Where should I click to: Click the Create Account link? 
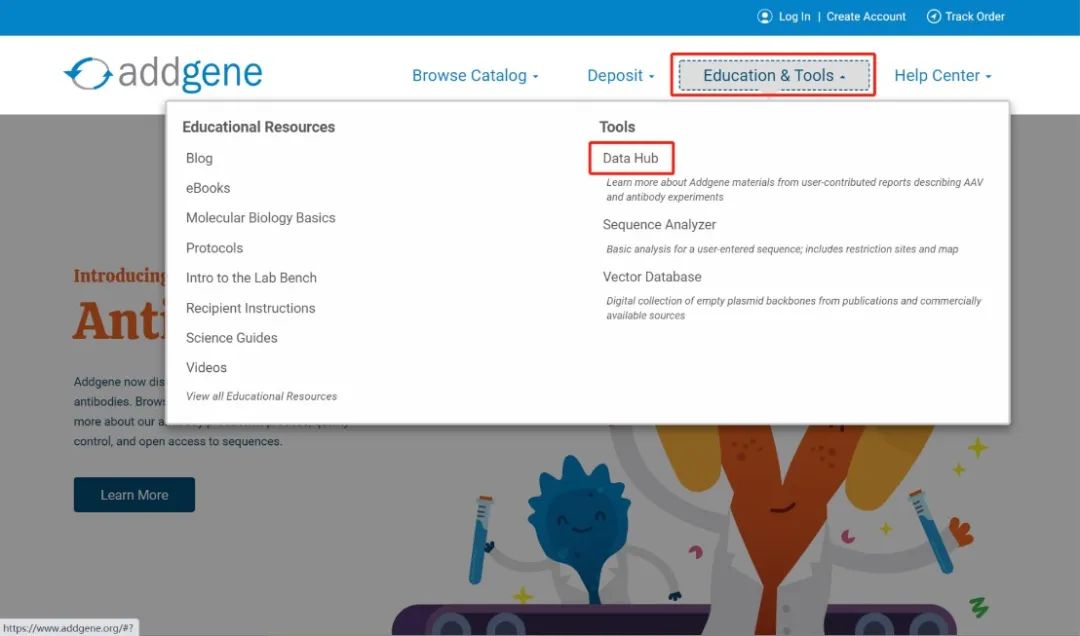pos(866,17)
